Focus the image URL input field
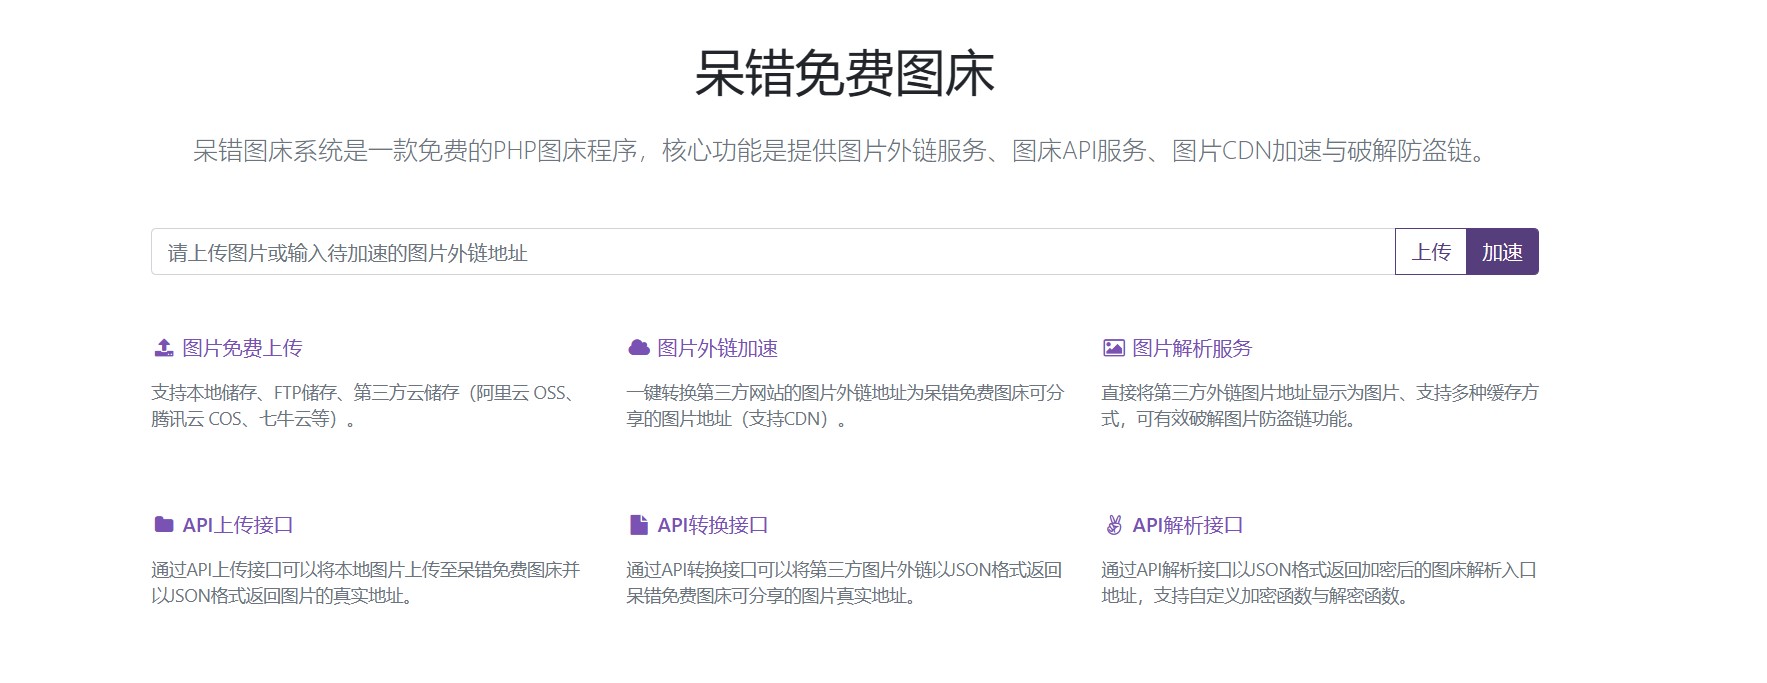The height and width of the screenshot is (683, 1767). (x=772, y=252)
